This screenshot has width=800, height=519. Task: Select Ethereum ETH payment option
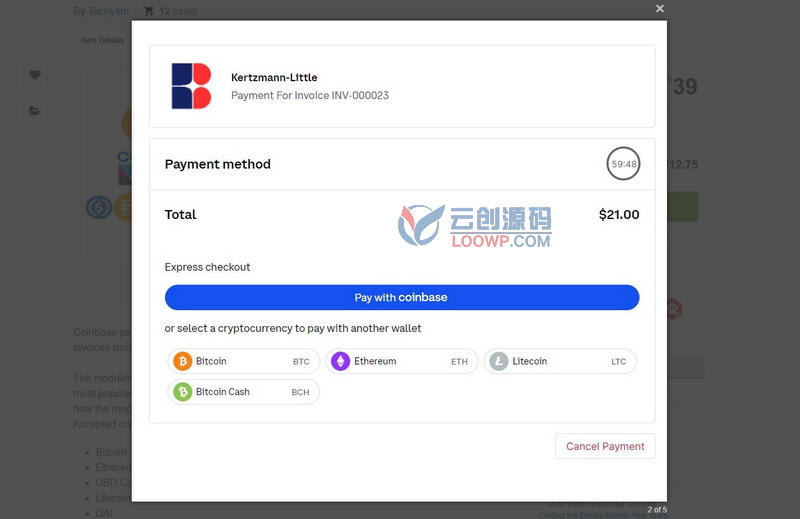(x=402, y=361)
